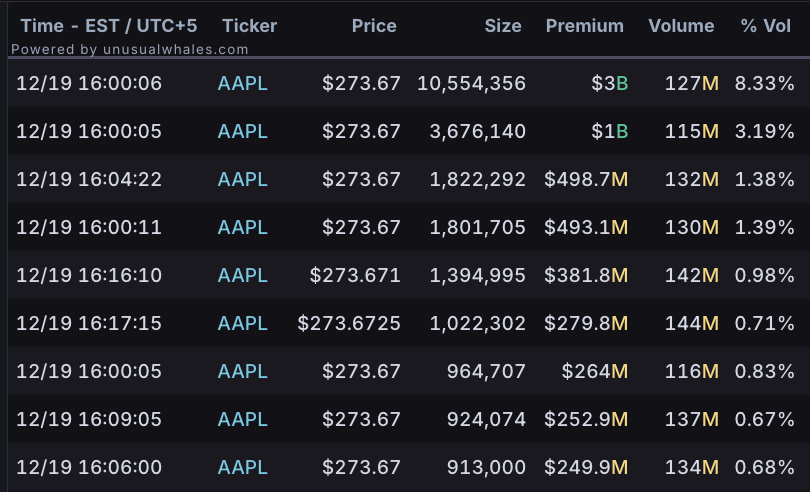Image resolution: width=810 pixels, height=492 pixels.
Task: Pick the 142M volume value
Action: (x=692, y=275)
